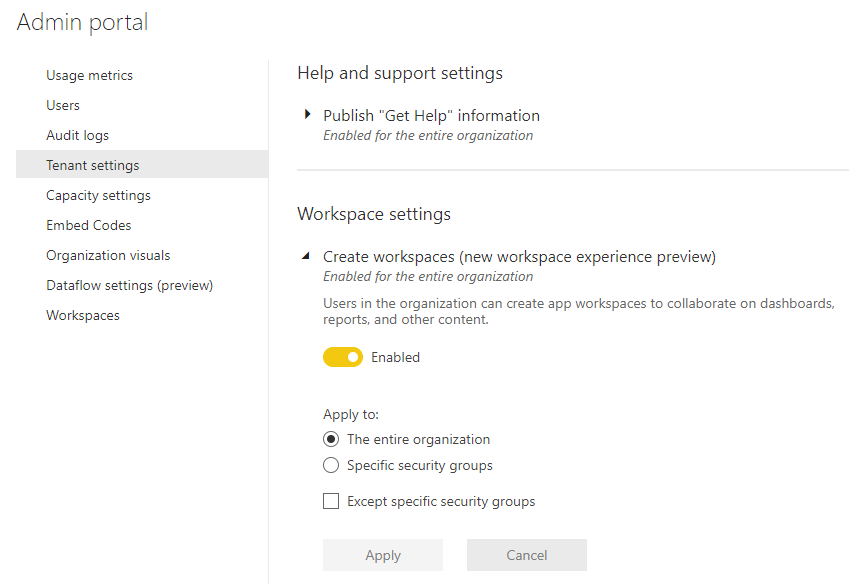Select Embed Codes from the sidebar

pyautogui.click(x=88, y=224)
